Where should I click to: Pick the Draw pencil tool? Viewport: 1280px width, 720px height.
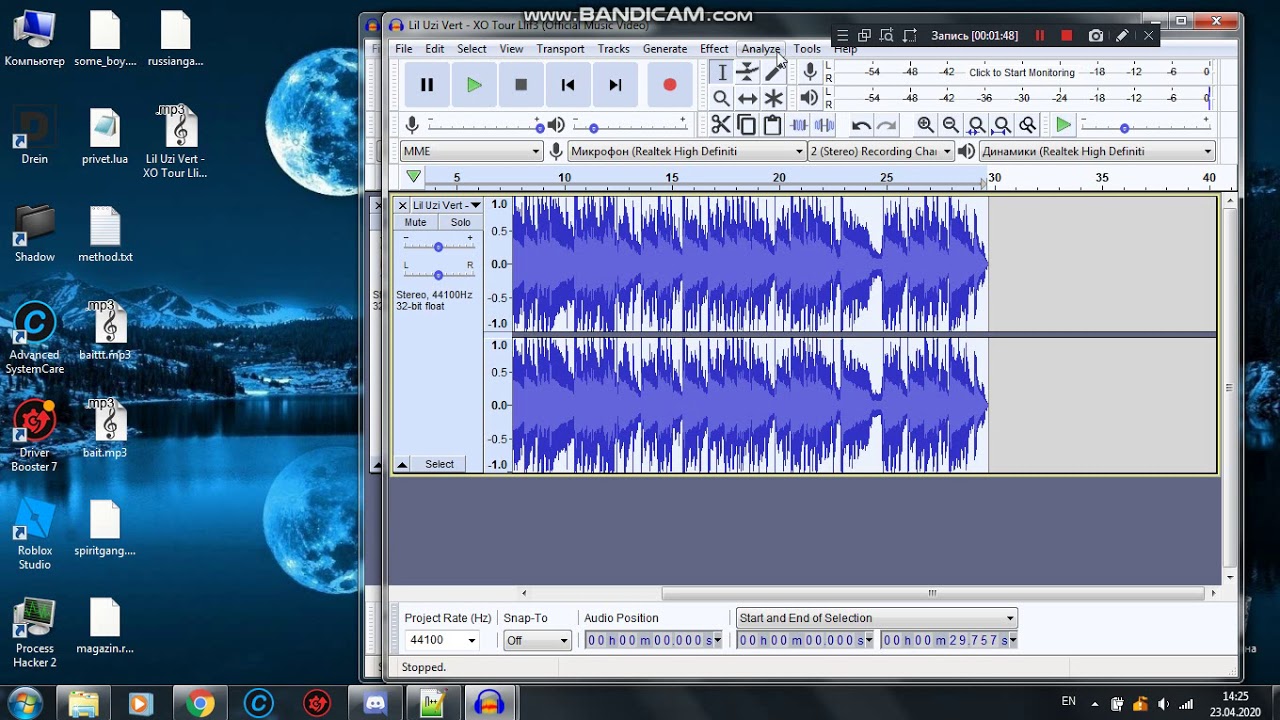coord(773,72)
